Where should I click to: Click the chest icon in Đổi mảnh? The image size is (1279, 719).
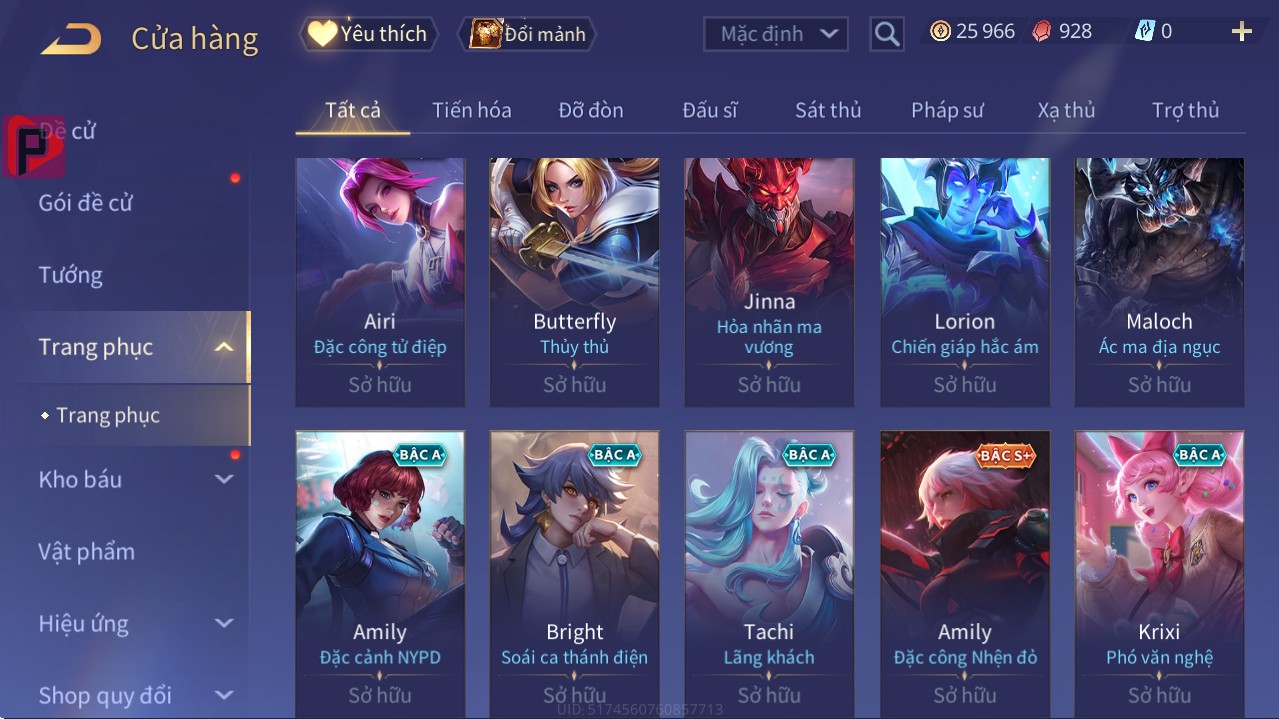click(485, 34)
